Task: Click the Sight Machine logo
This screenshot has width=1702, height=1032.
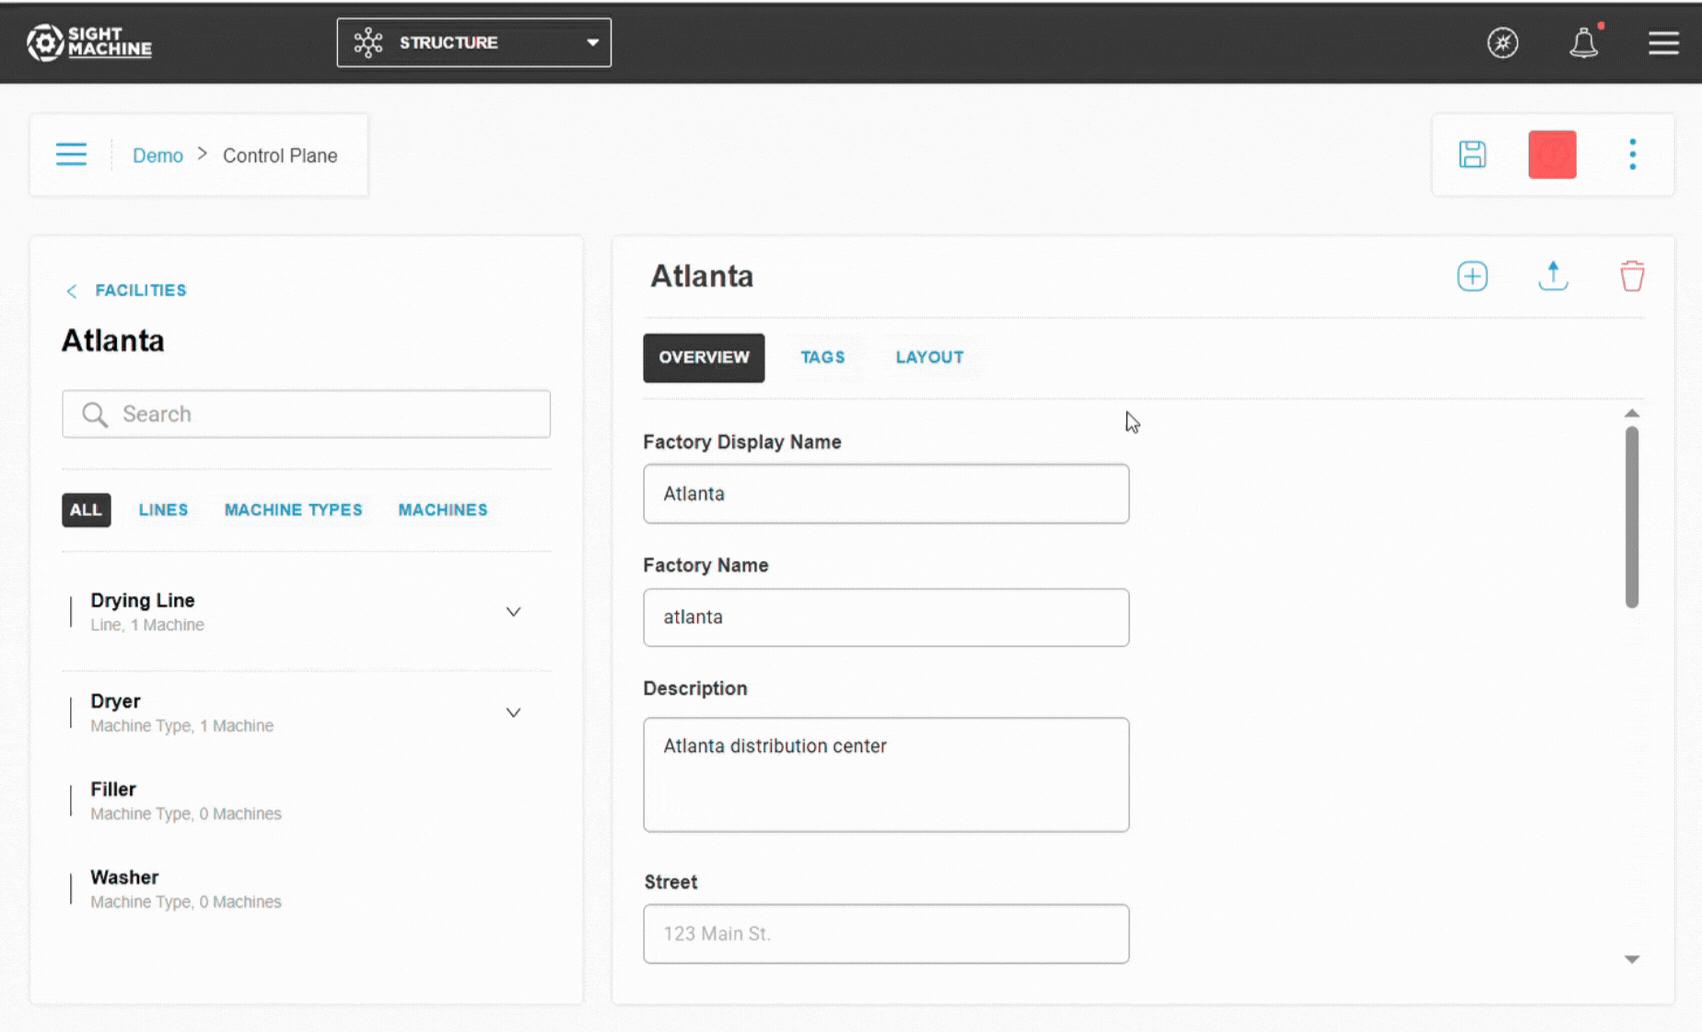Action: (x=89, y=43)
